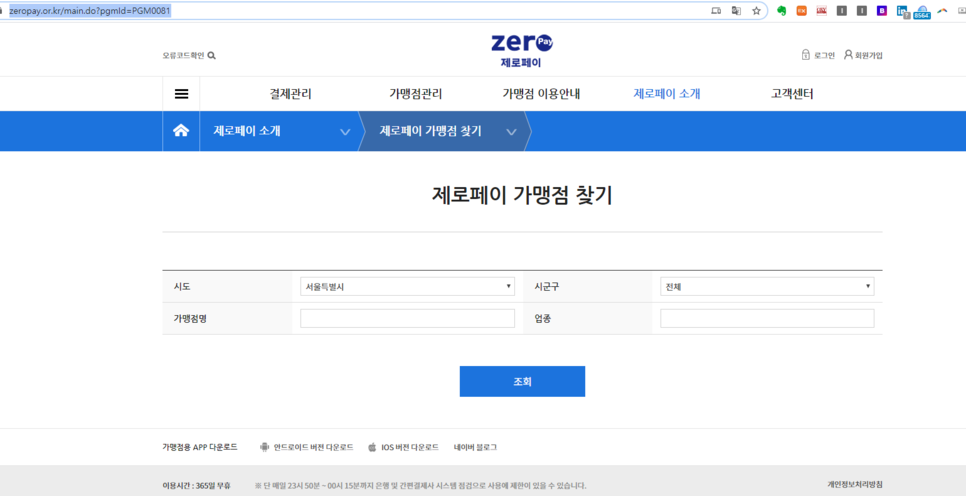966x496 pixels.
Task: Click the 가맹점용 APP 다운로드 text
Action: tap(200, 447)
